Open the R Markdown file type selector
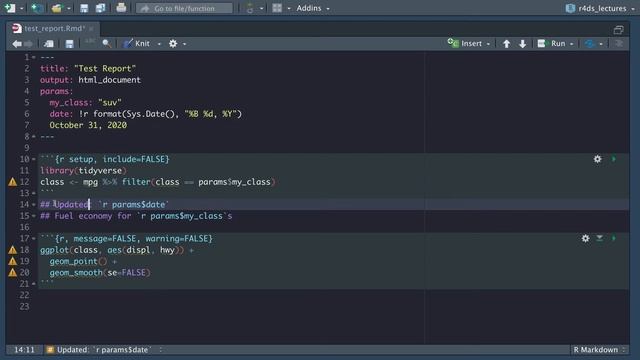This screenshot has height=360, width=640. [599, 350]
